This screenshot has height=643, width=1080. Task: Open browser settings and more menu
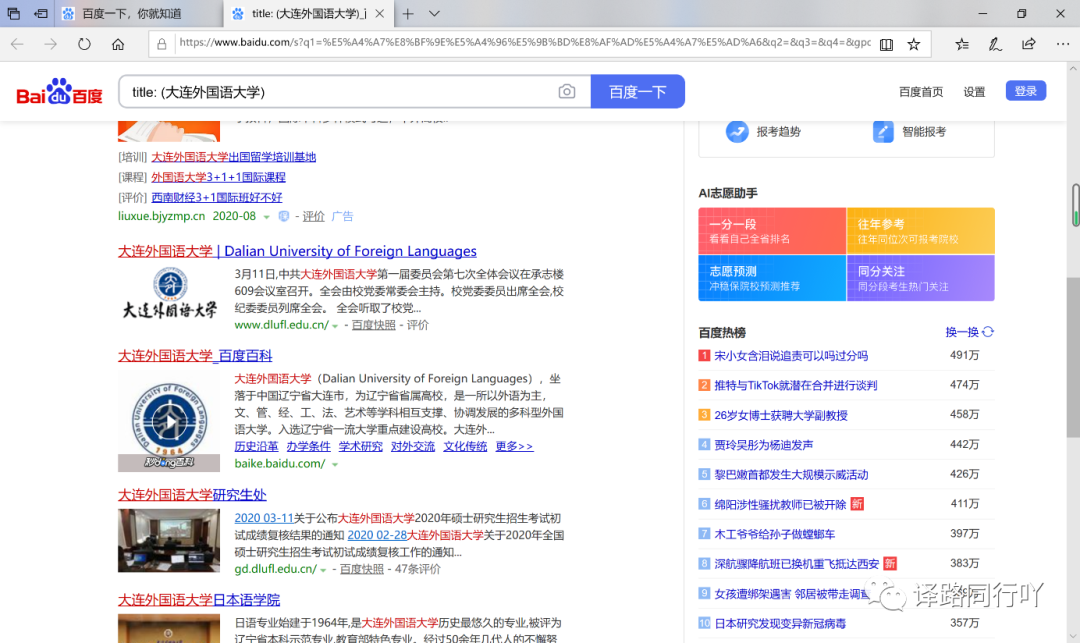(1063, 44)
